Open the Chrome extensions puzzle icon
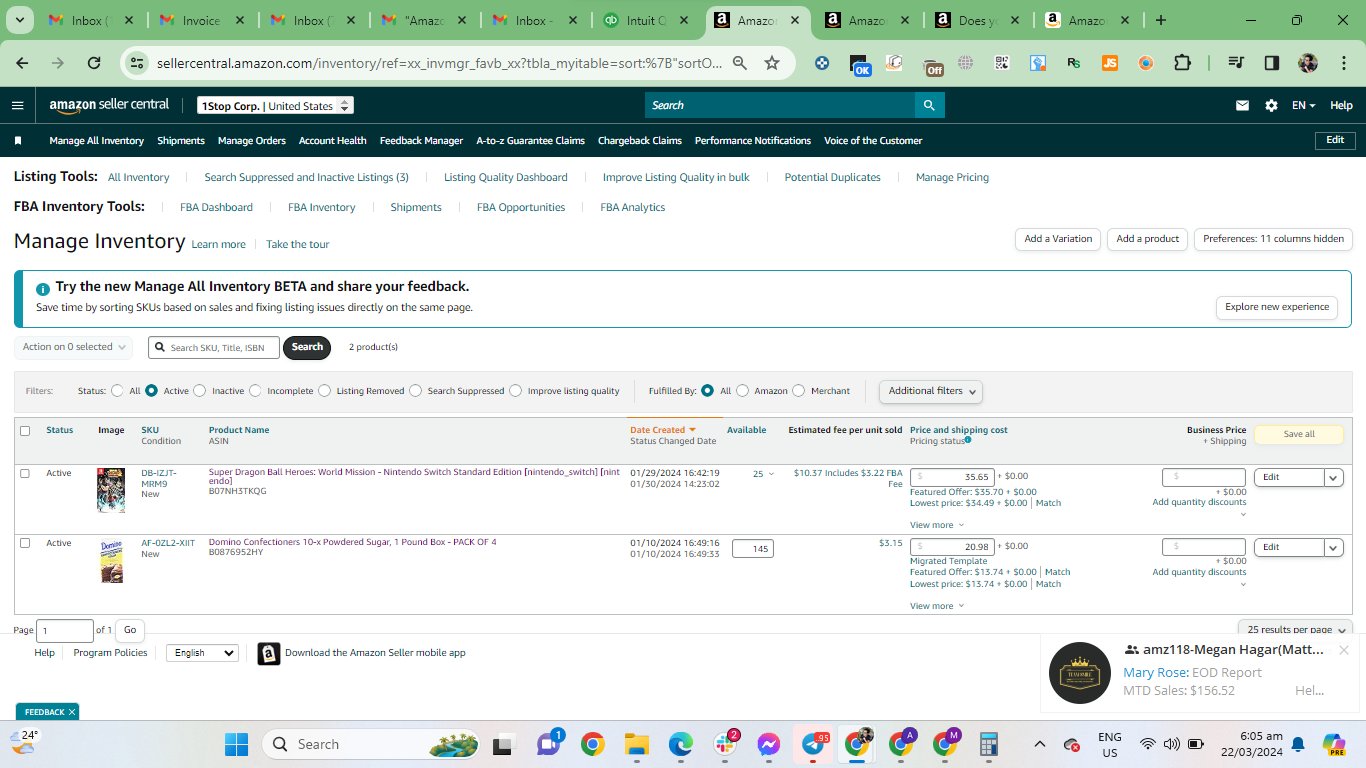This screenshot has height=768, width=1366. tap(1182, 63)
